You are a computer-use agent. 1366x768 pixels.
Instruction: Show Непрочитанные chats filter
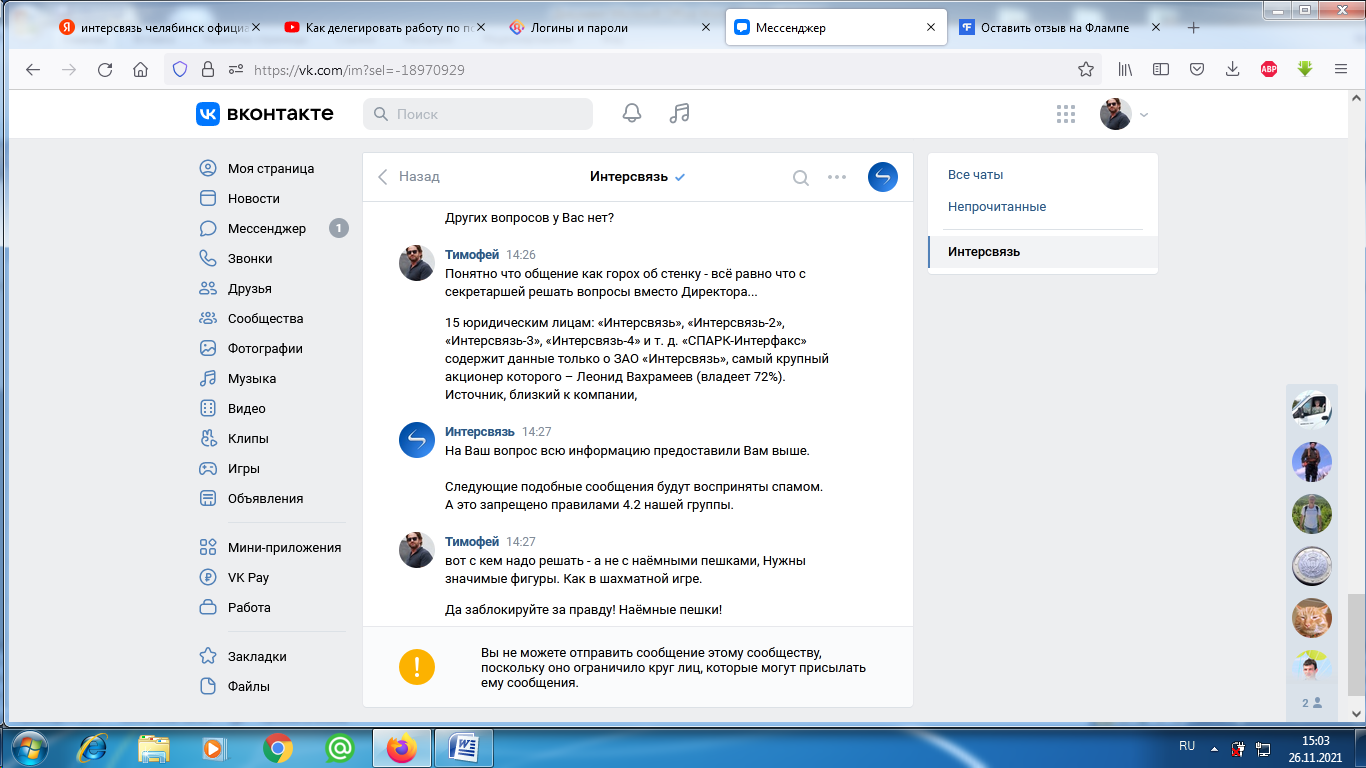1043,207
